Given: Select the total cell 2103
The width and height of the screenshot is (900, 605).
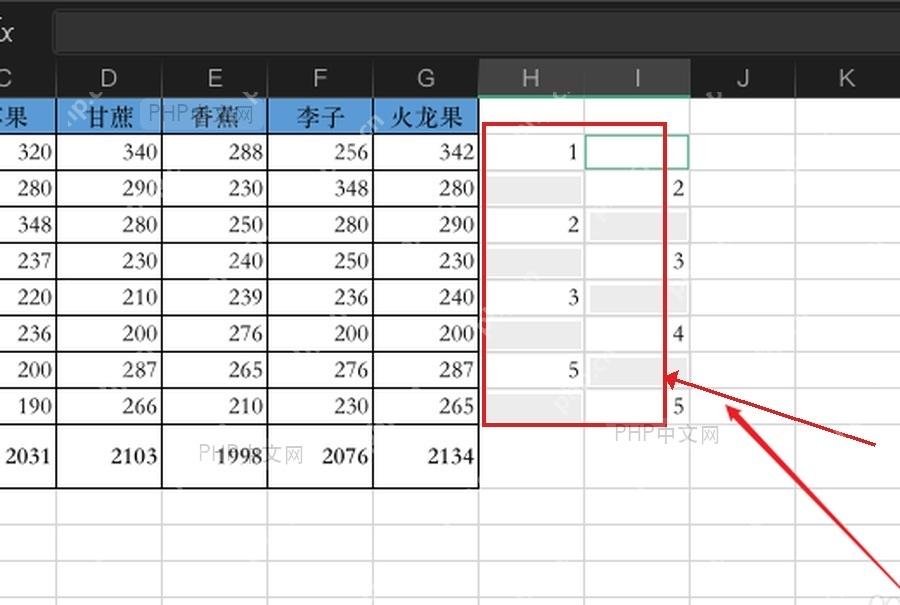Looking at the screenshot, I should point(109,456).
